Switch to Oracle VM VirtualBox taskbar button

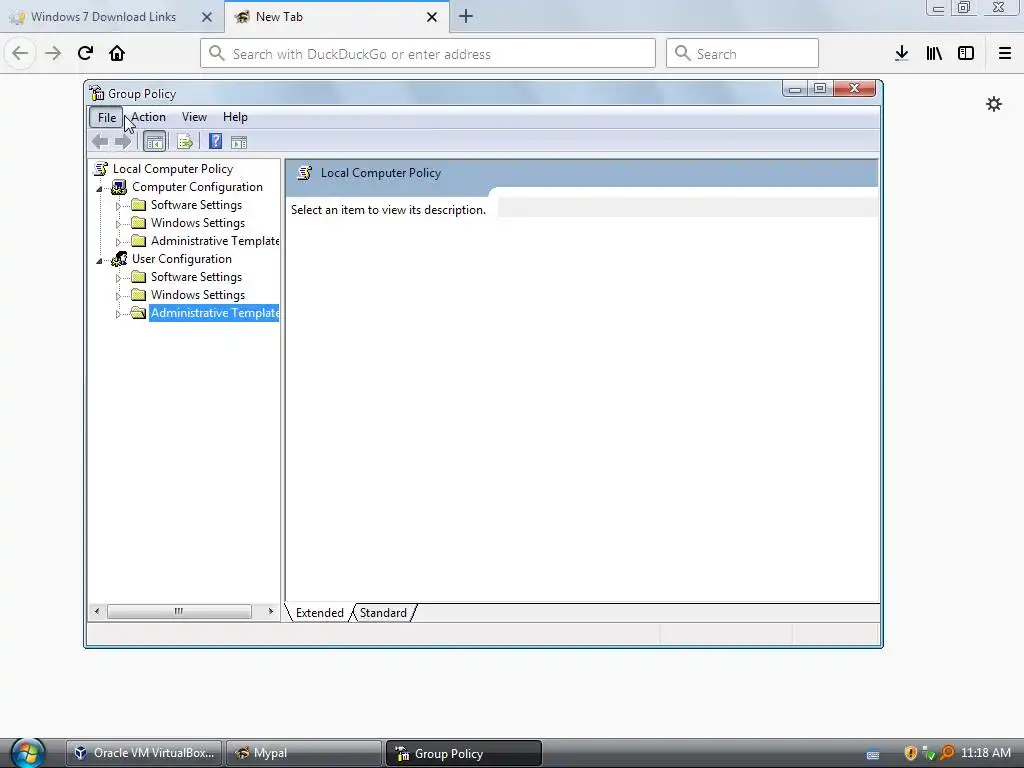[x=144, y=753]
